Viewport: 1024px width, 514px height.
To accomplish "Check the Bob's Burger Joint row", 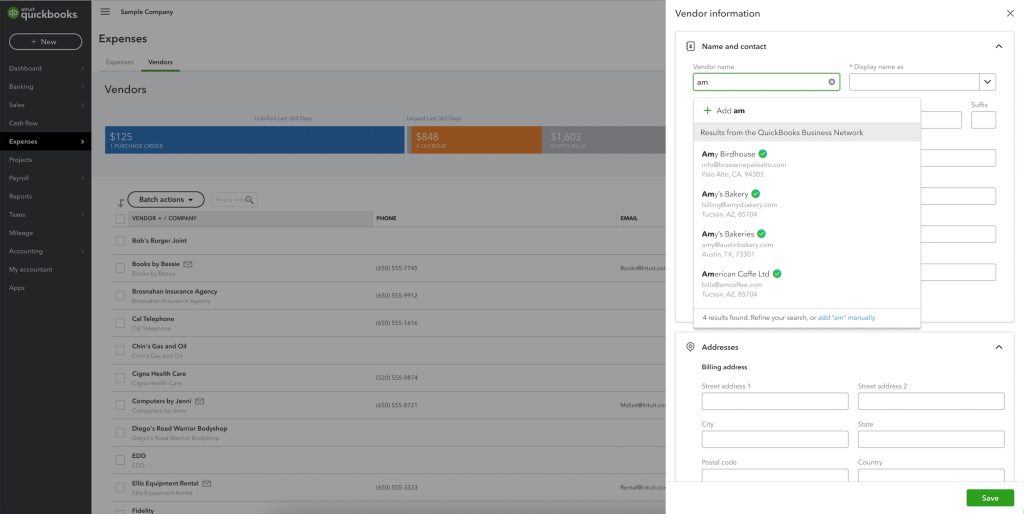I will (x=120, y=241).
